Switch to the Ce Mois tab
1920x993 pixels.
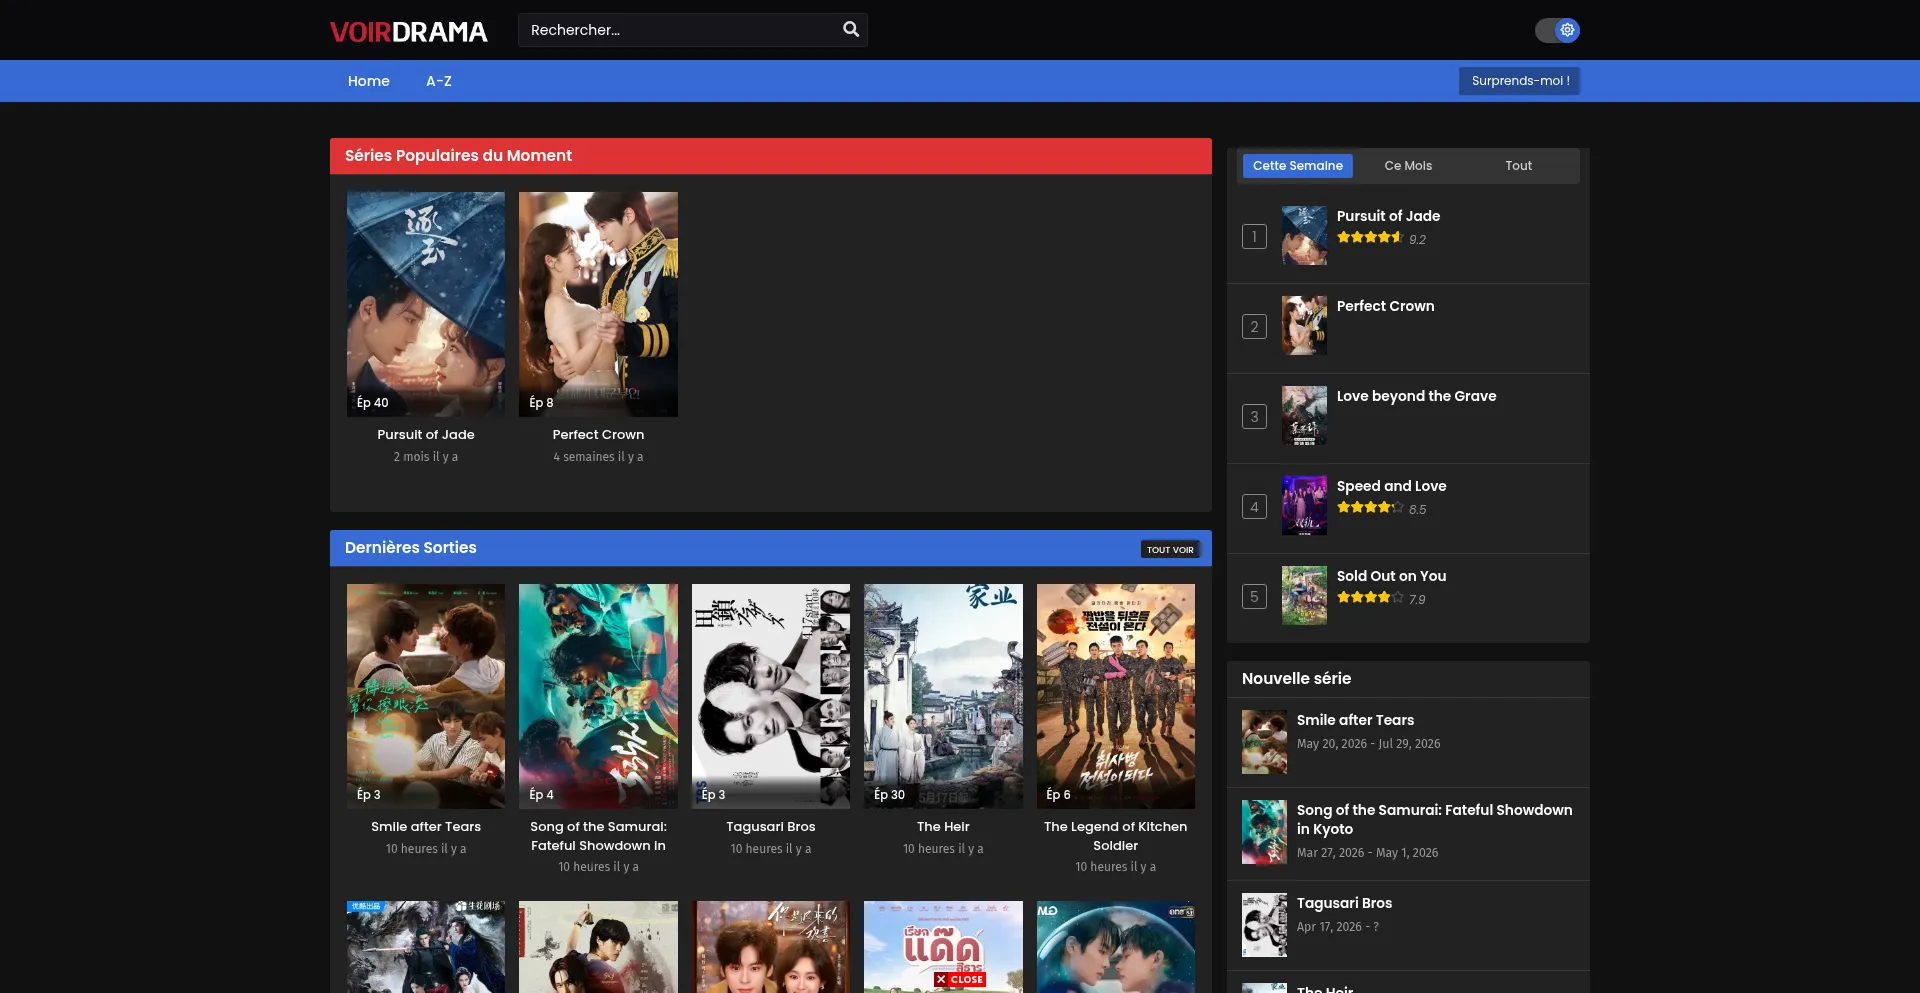[1408, 166]
